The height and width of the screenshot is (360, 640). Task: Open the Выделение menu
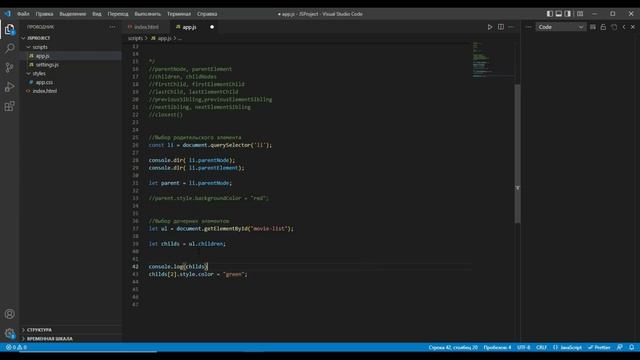(73, 14)
